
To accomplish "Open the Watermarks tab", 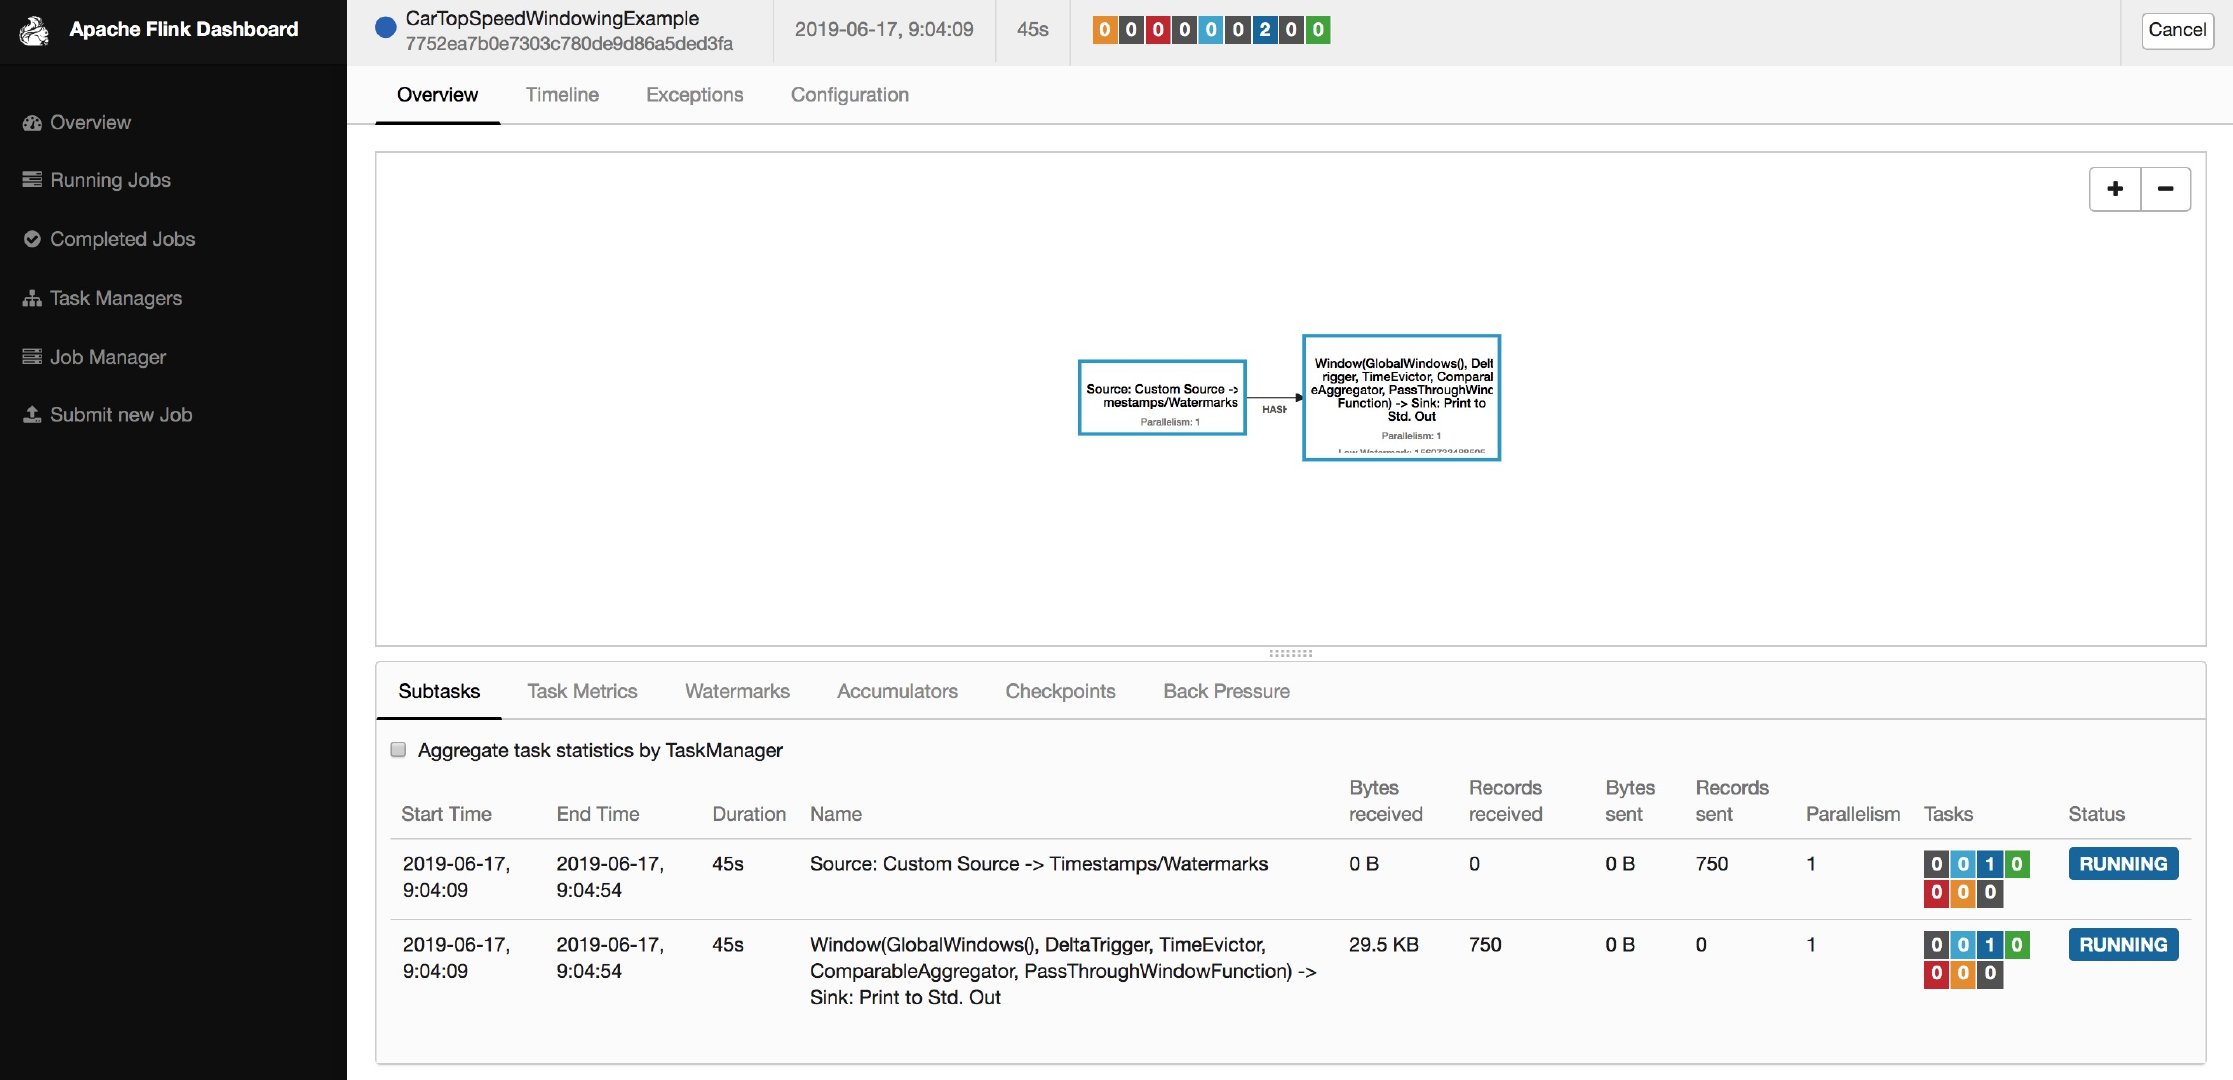I will [736, 691].
